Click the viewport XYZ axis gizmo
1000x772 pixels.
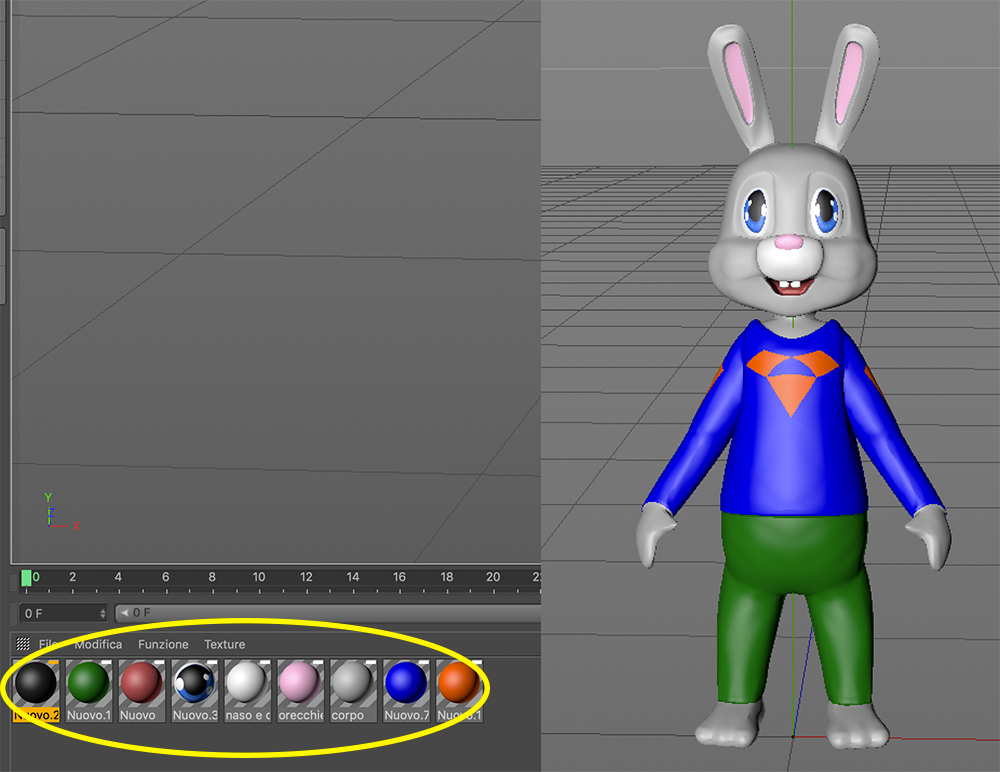(x=61, y=512)
